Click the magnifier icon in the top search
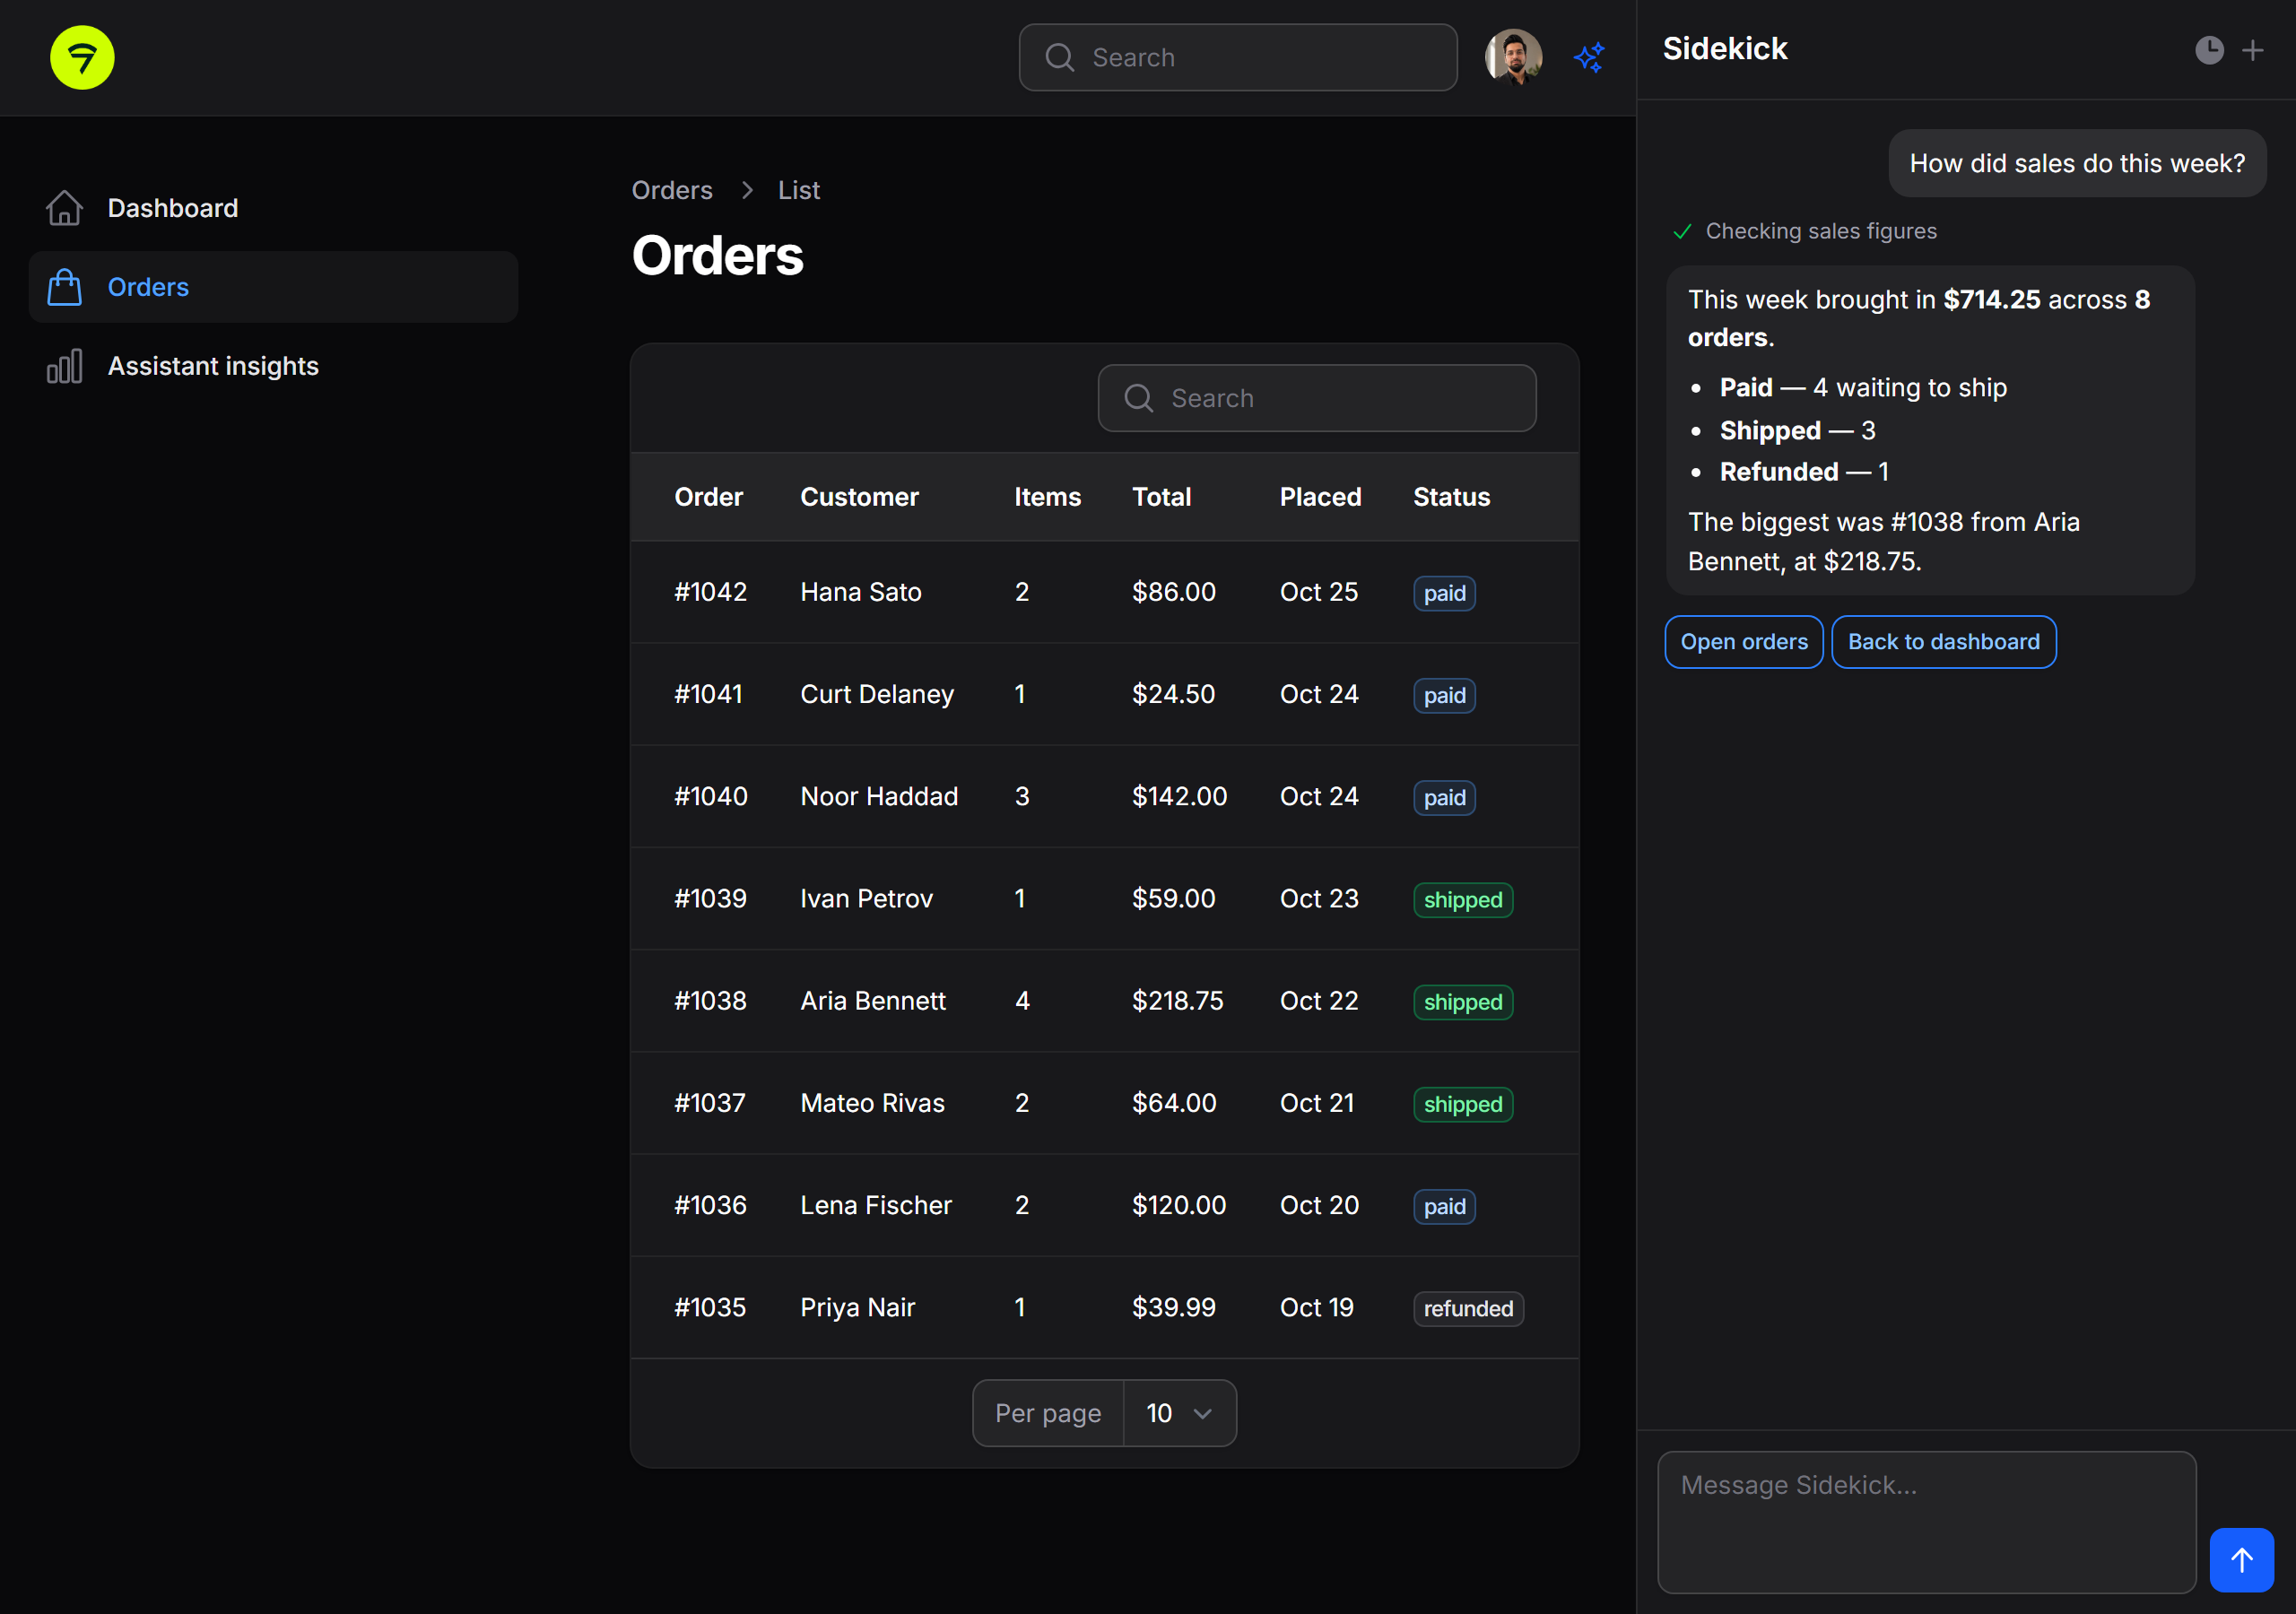Screen dimensions: 2296x1614 1059,57
